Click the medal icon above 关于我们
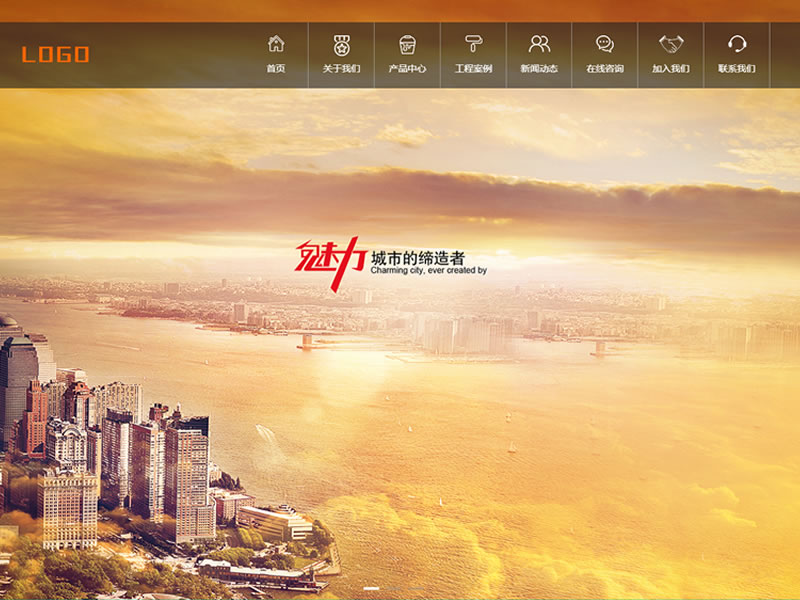This screenshot has width=800, height=600. click(x=341, y=45)
